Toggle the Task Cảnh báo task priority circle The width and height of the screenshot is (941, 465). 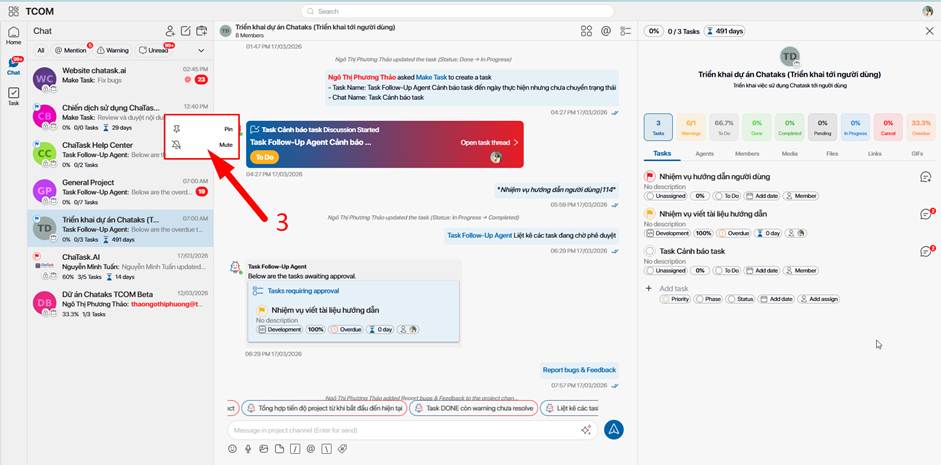[x=649, y=251]
